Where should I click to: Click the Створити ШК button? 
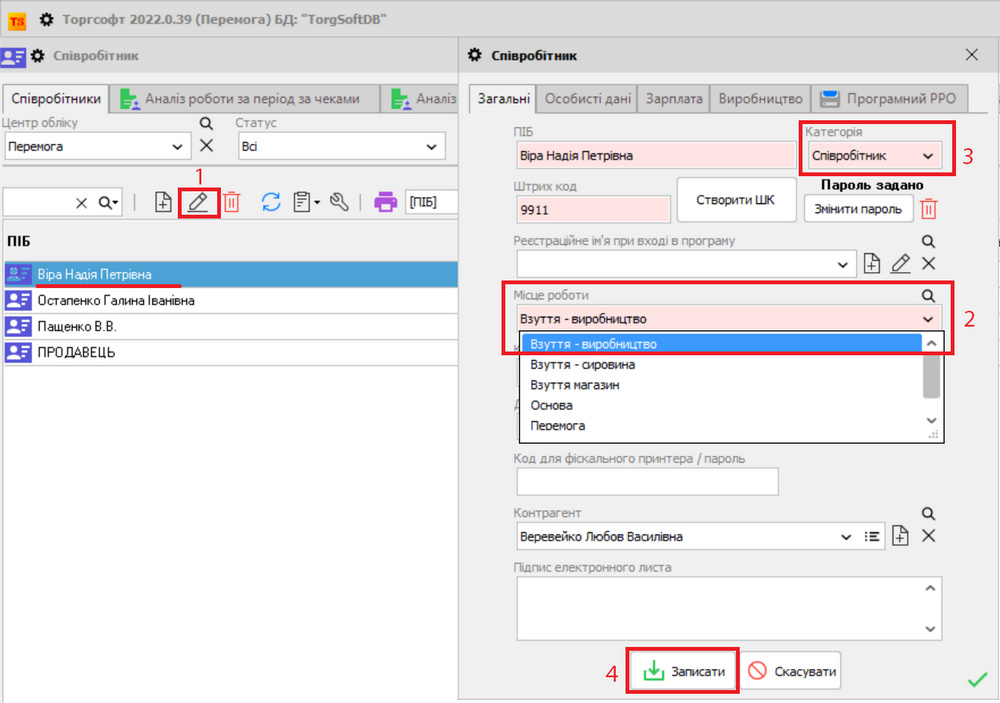click(x=735, y=200)
